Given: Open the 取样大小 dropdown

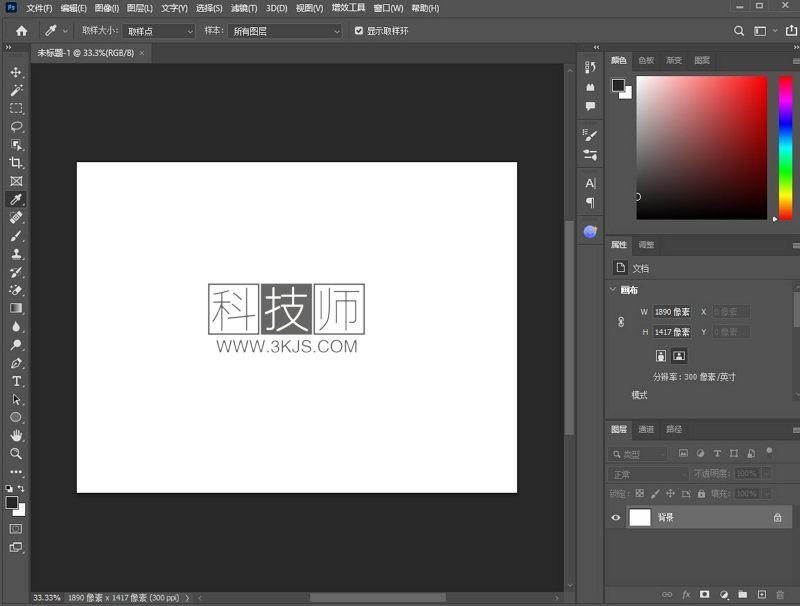Looking at the screenshot, I should pos(159,31).
